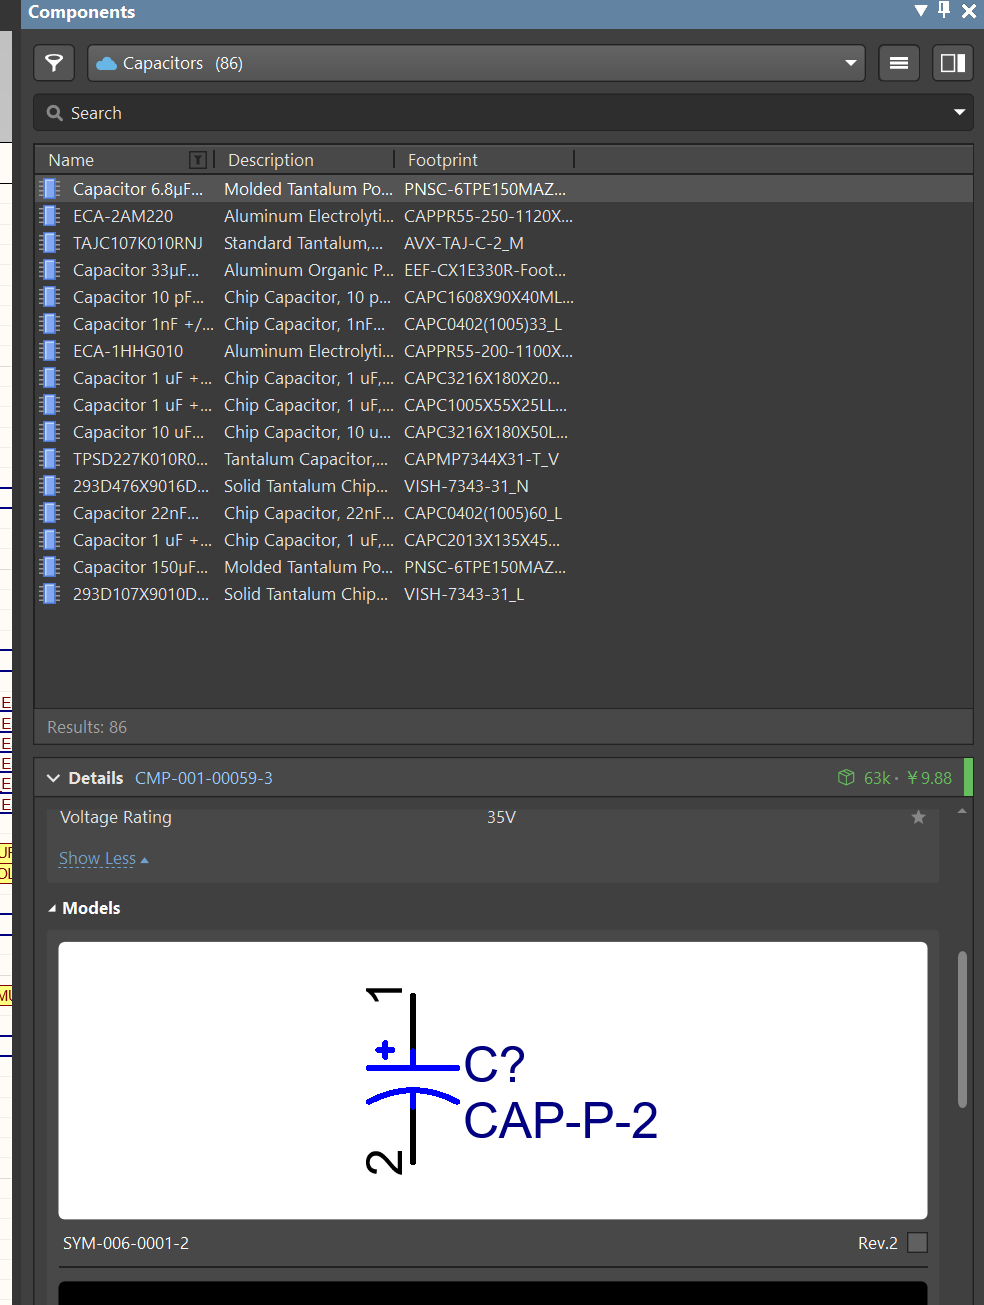Viewport: 984px width, 1305px height.
Task: Click the CAP-P-2 symbol preview
Action: pos(493,1081)
